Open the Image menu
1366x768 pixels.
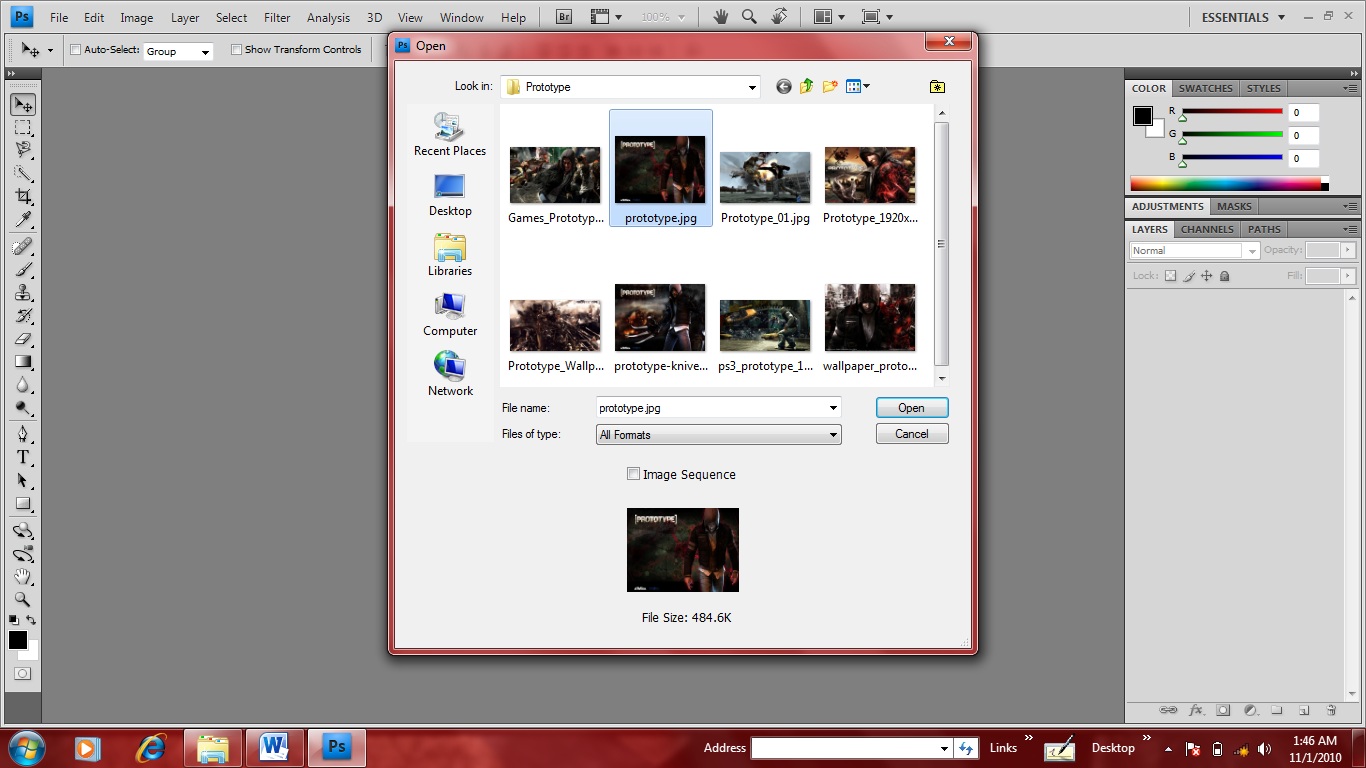[137, 18]
